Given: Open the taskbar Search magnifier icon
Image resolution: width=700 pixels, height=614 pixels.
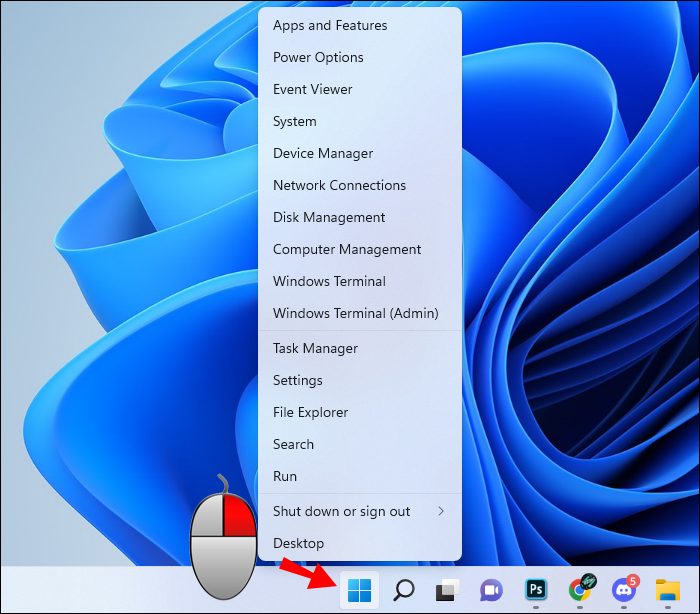Looking at the screenshot, I should [x=404, y=591].
